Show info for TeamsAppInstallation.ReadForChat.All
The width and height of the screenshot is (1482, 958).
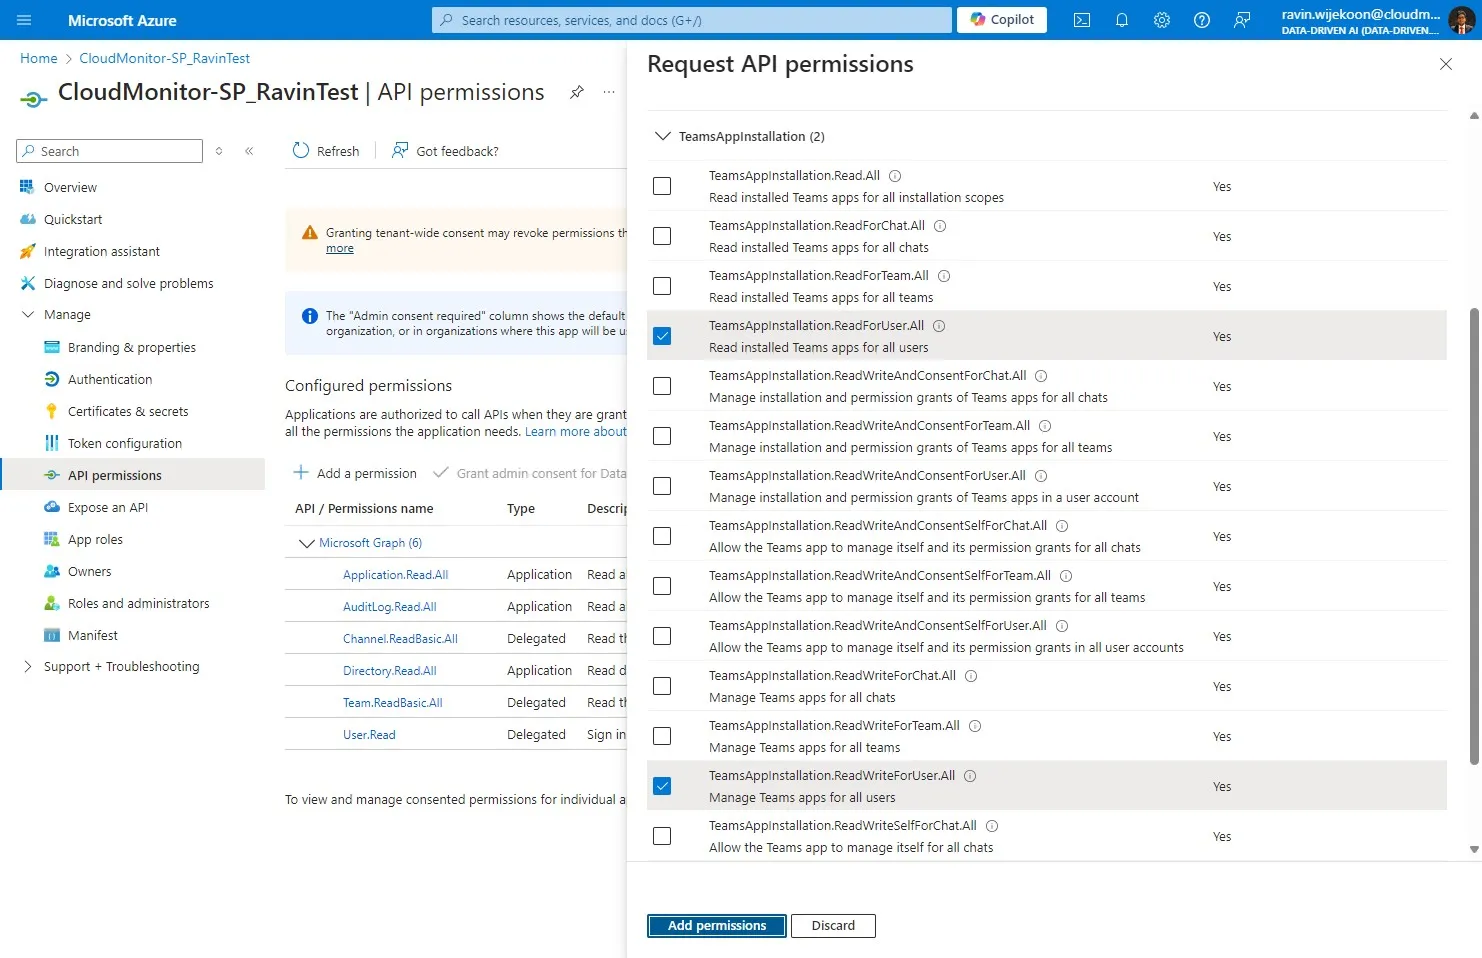[x=940, y=226]
